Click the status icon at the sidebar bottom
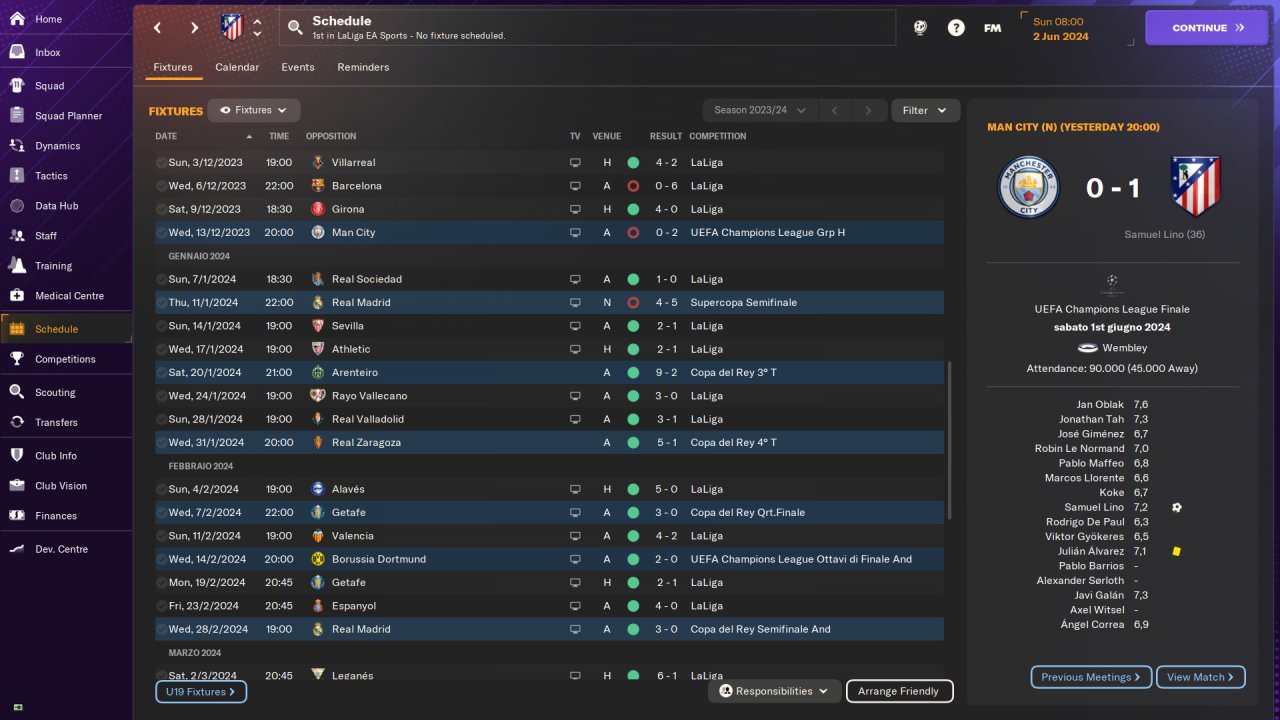Screen dimensions: 1280x720 pos(17,707)
